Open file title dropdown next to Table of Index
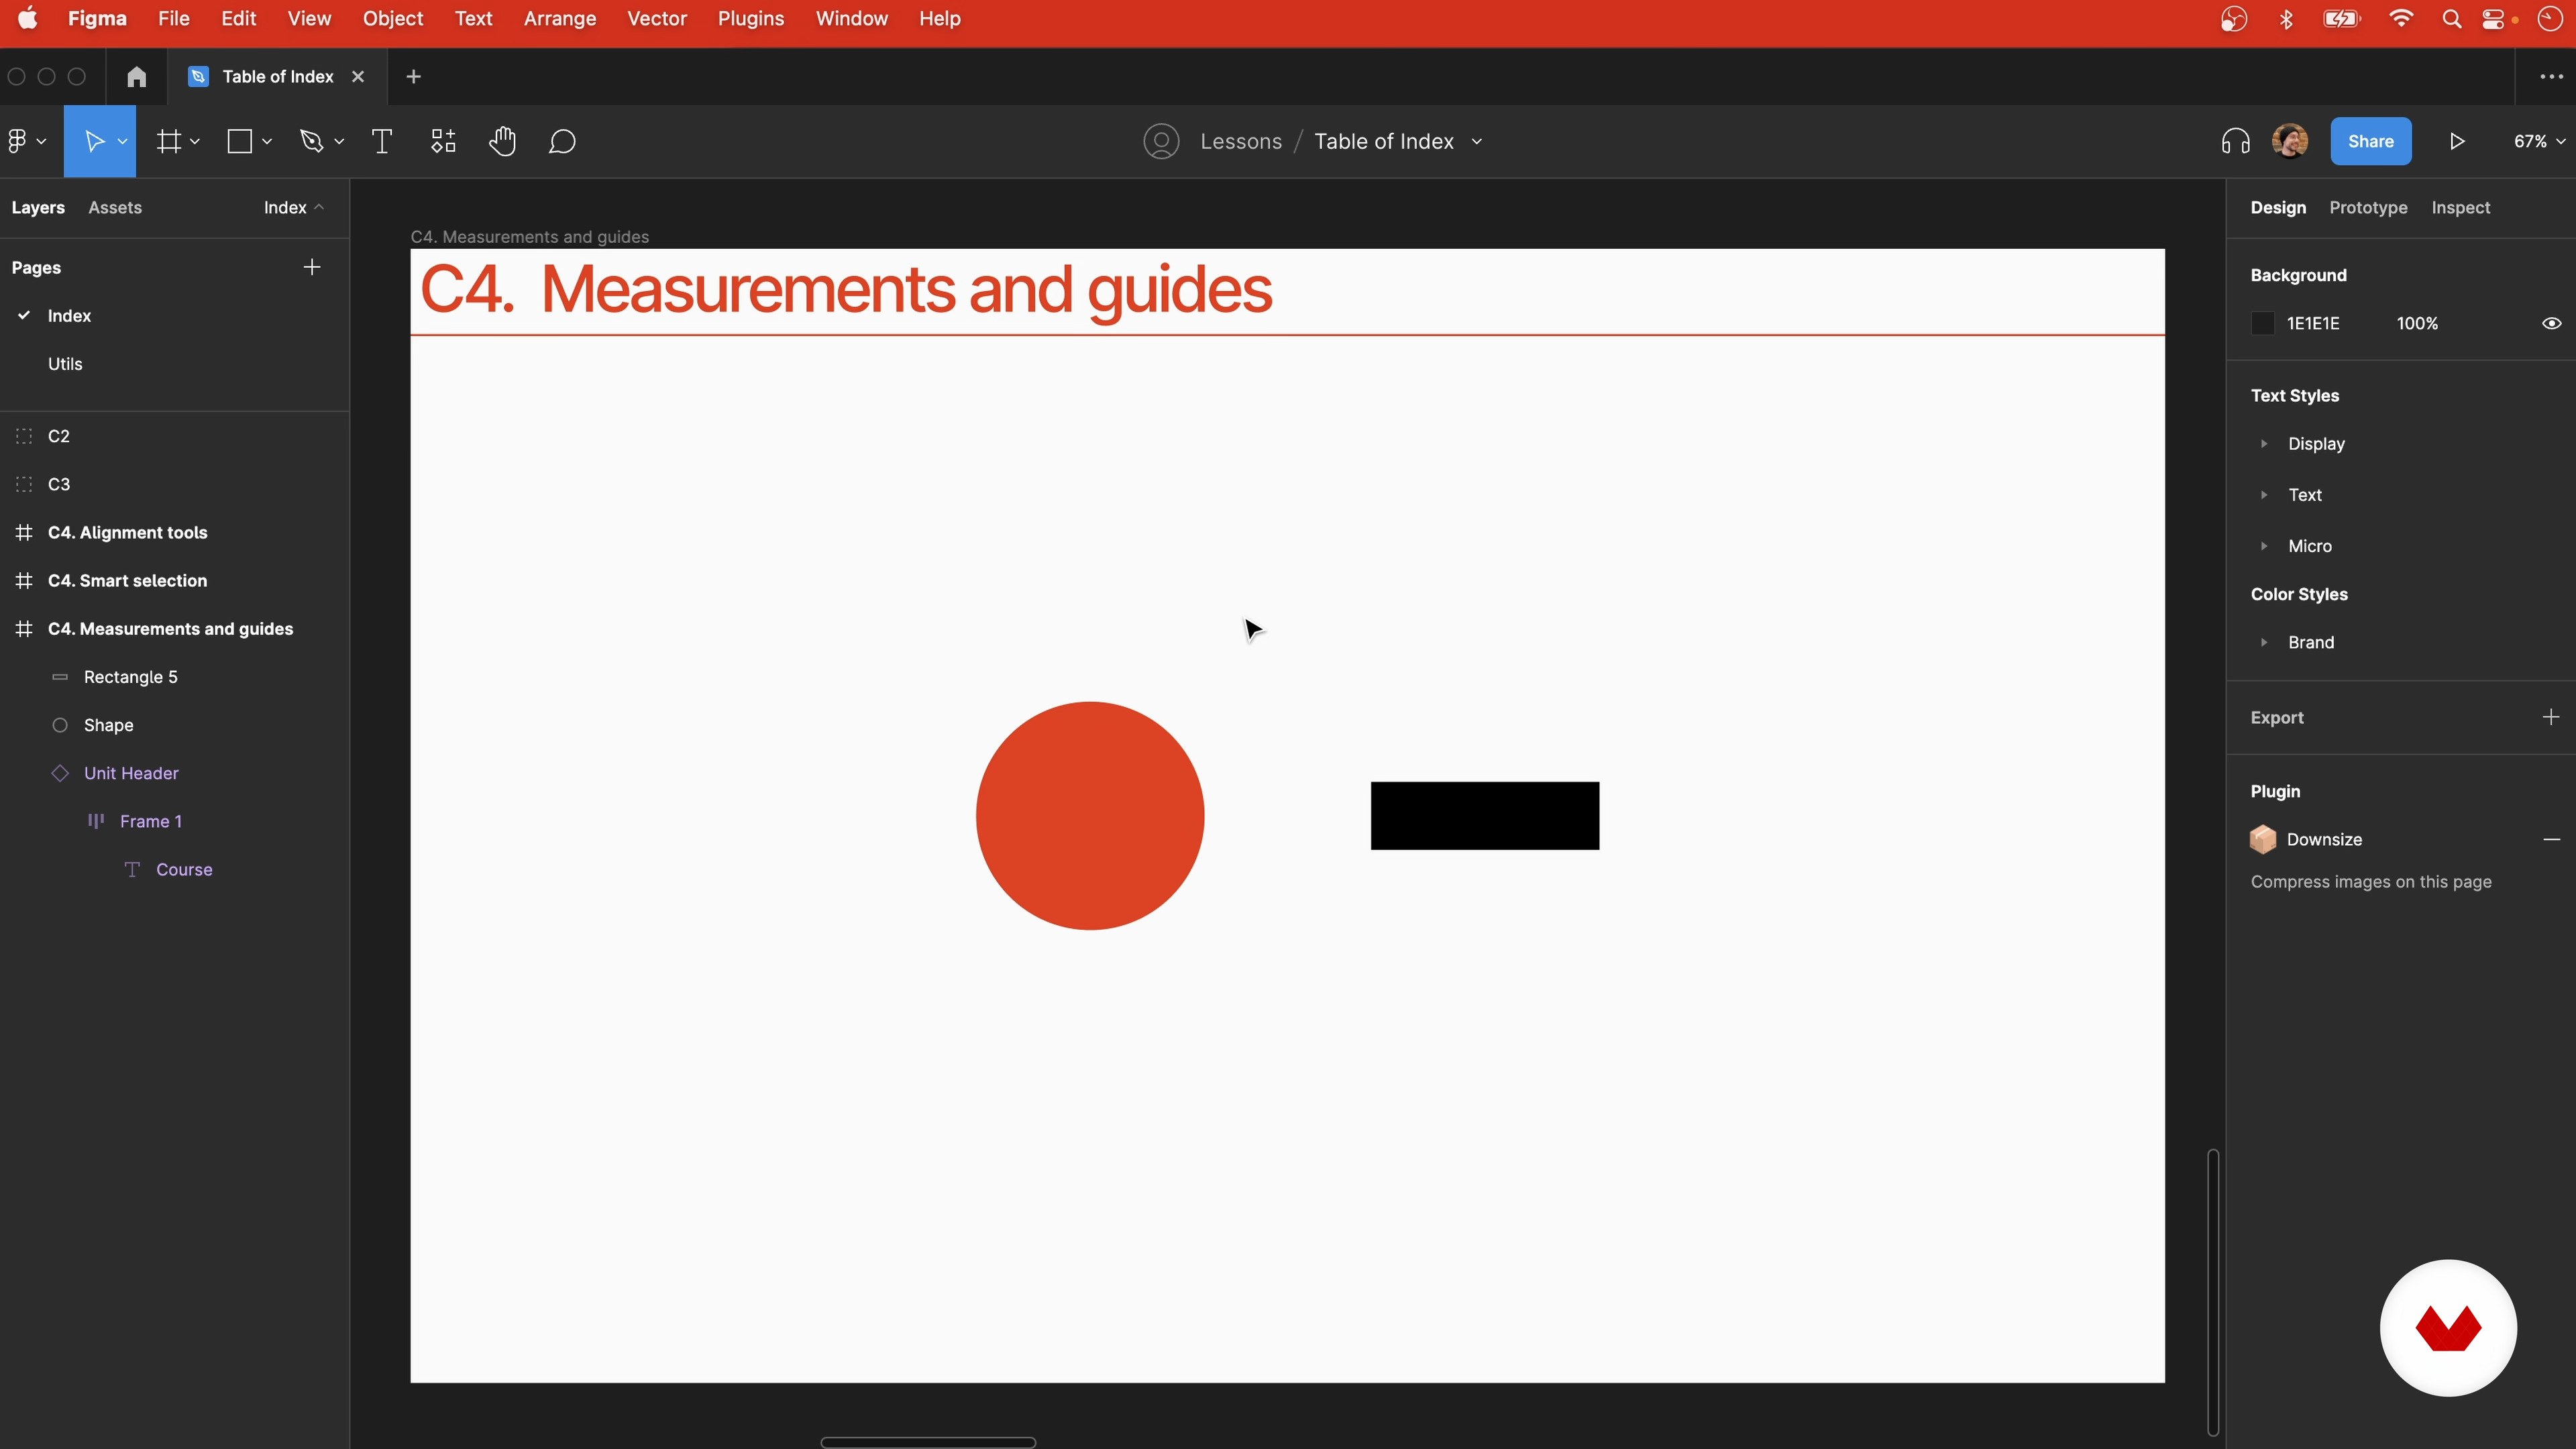 click(x=1476, y=141)
